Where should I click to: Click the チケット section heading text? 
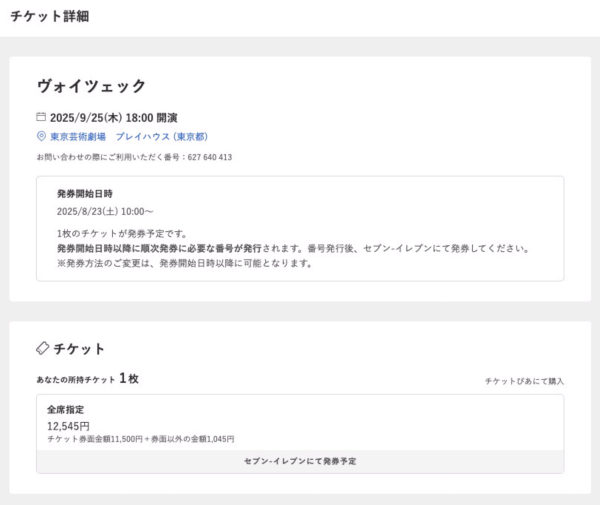(79, 348)
